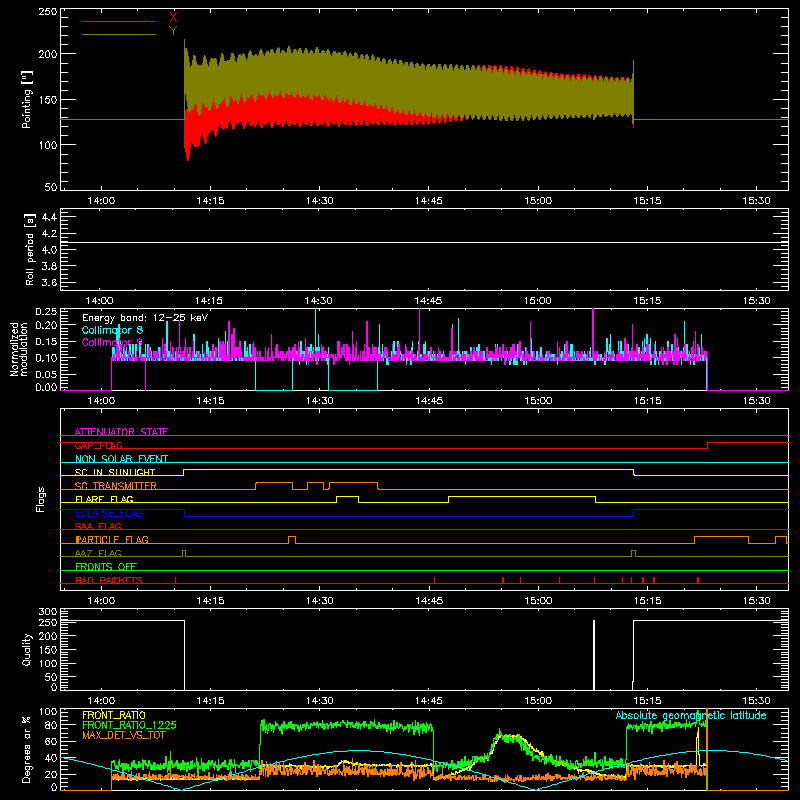Click the Pointing axis title
Screen dimensions: 800x800
click(26, 99)
